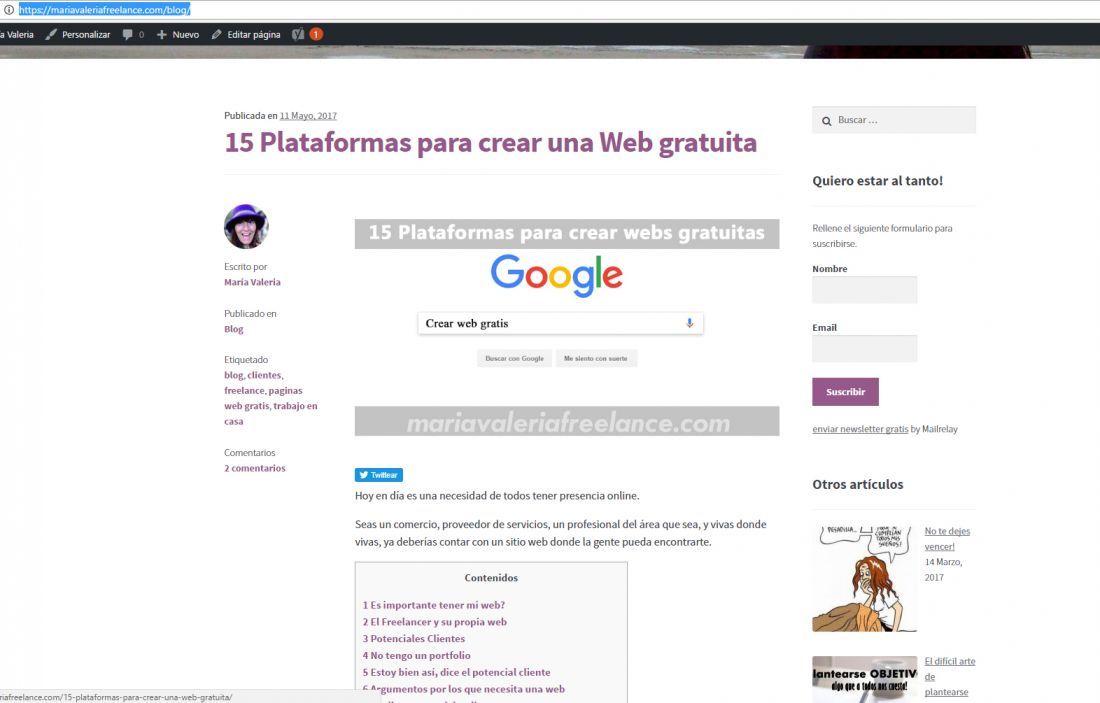Click the Quiero estar al tanto! heading
The height and width of the screenshot is (703, 1100).
tap(878, 180)
